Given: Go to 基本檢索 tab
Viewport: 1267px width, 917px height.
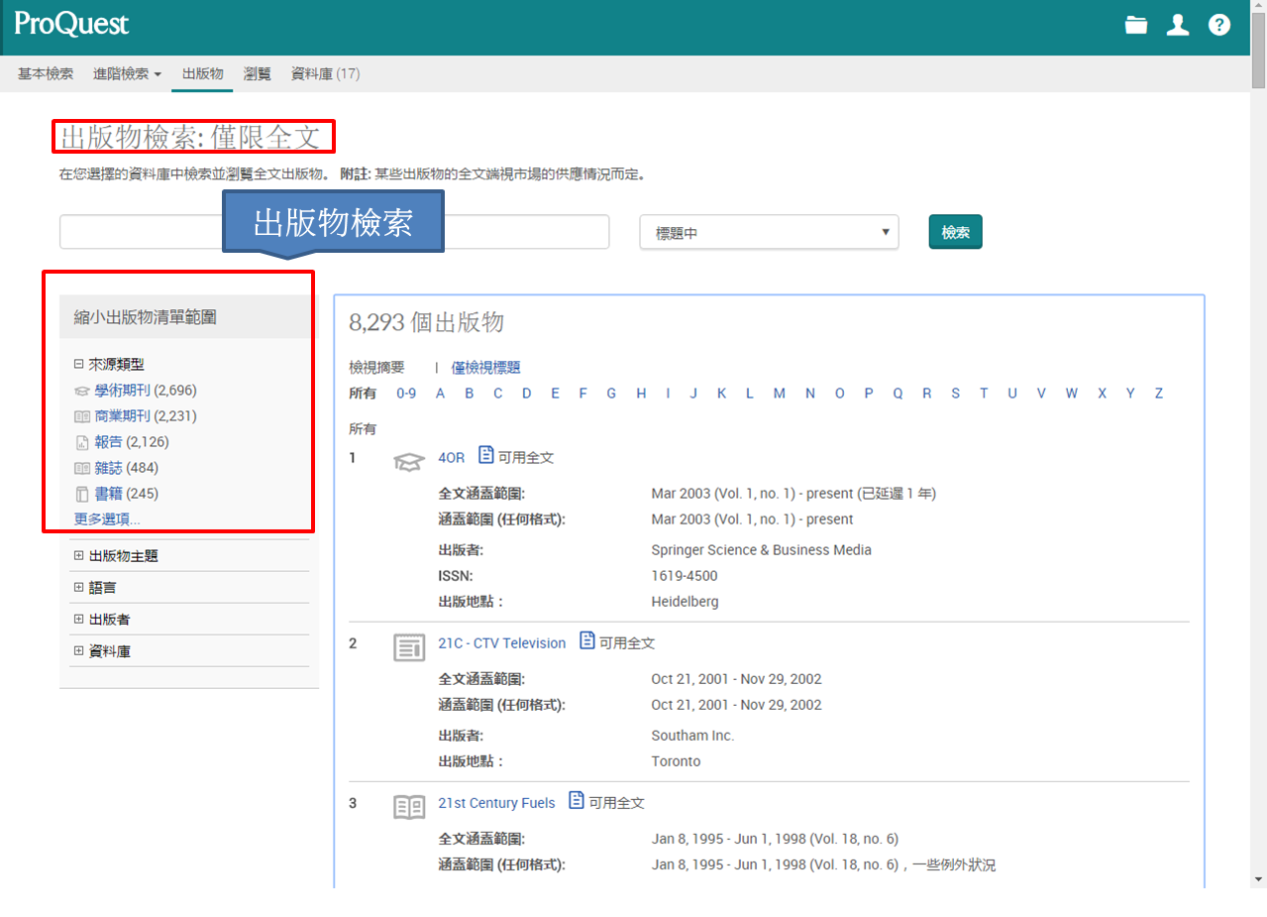Looking at the screenshot, I should point(45,74).
